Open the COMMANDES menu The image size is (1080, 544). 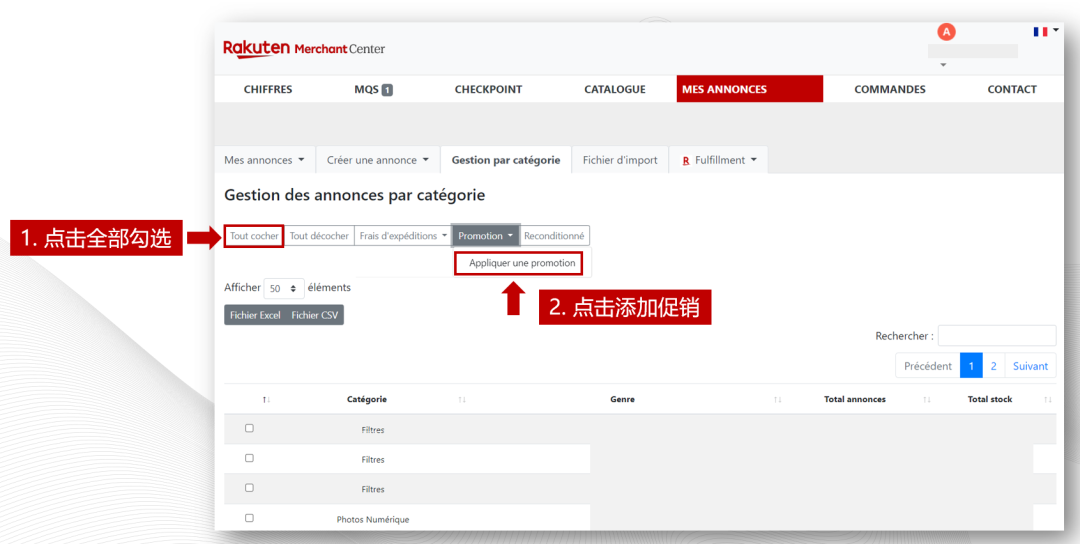coord(889,89)
